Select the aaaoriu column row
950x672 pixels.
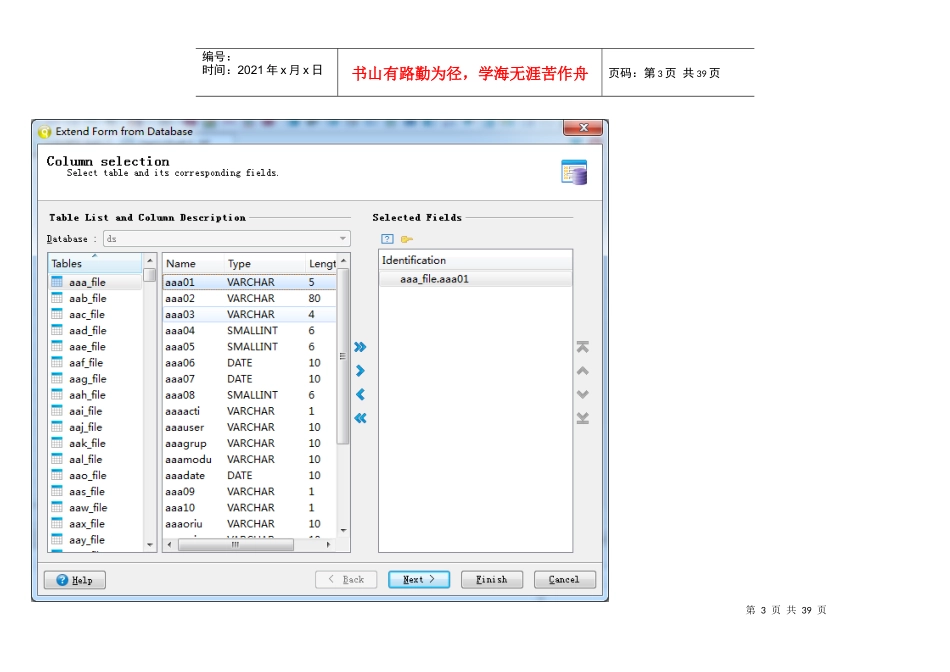250,523
